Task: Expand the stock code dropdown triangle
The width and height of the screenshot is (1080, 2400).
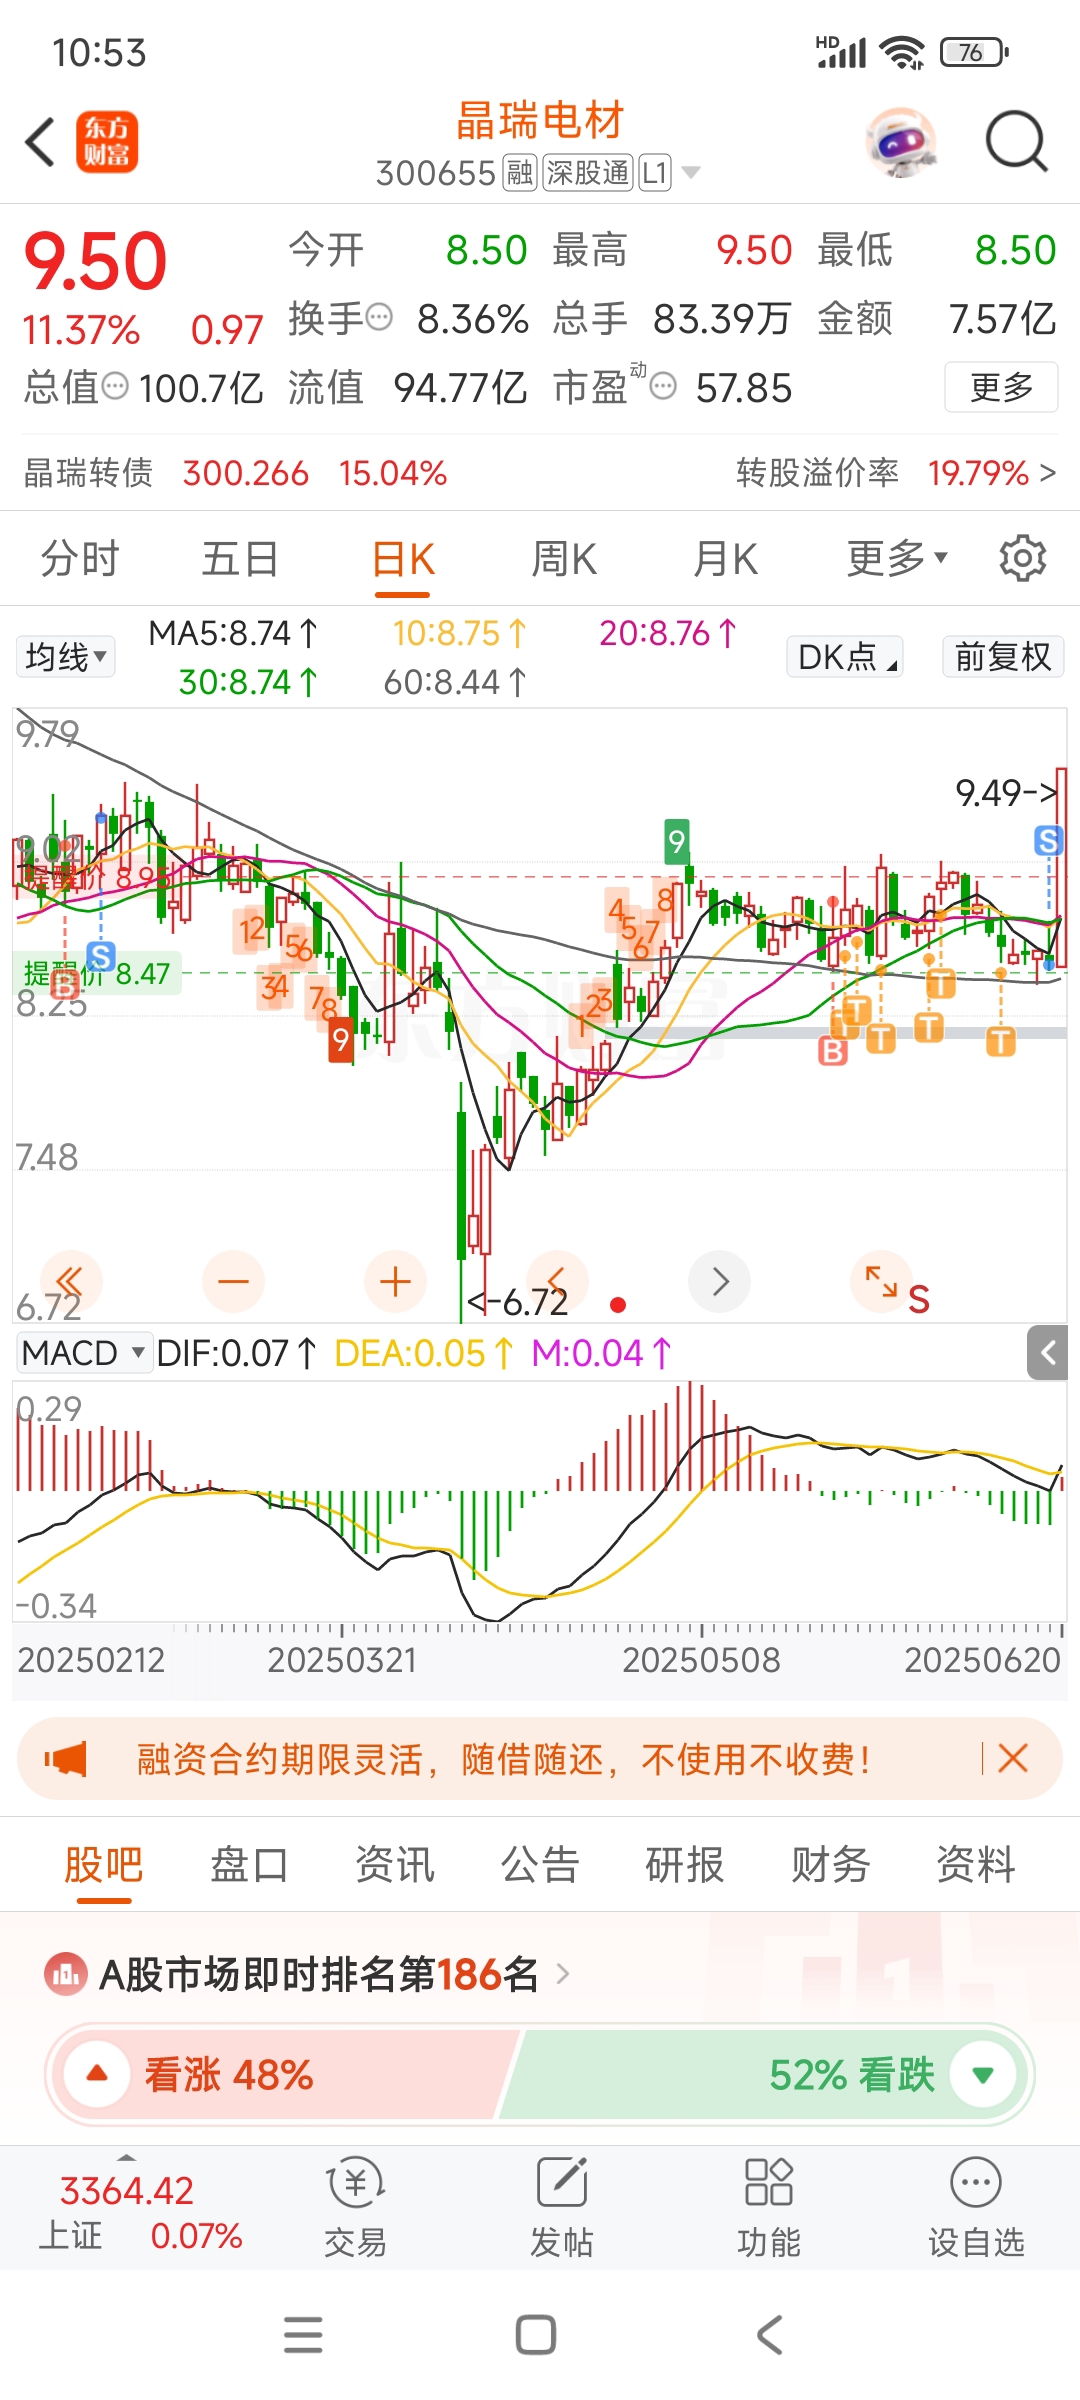Action: (x=690, y=173)
